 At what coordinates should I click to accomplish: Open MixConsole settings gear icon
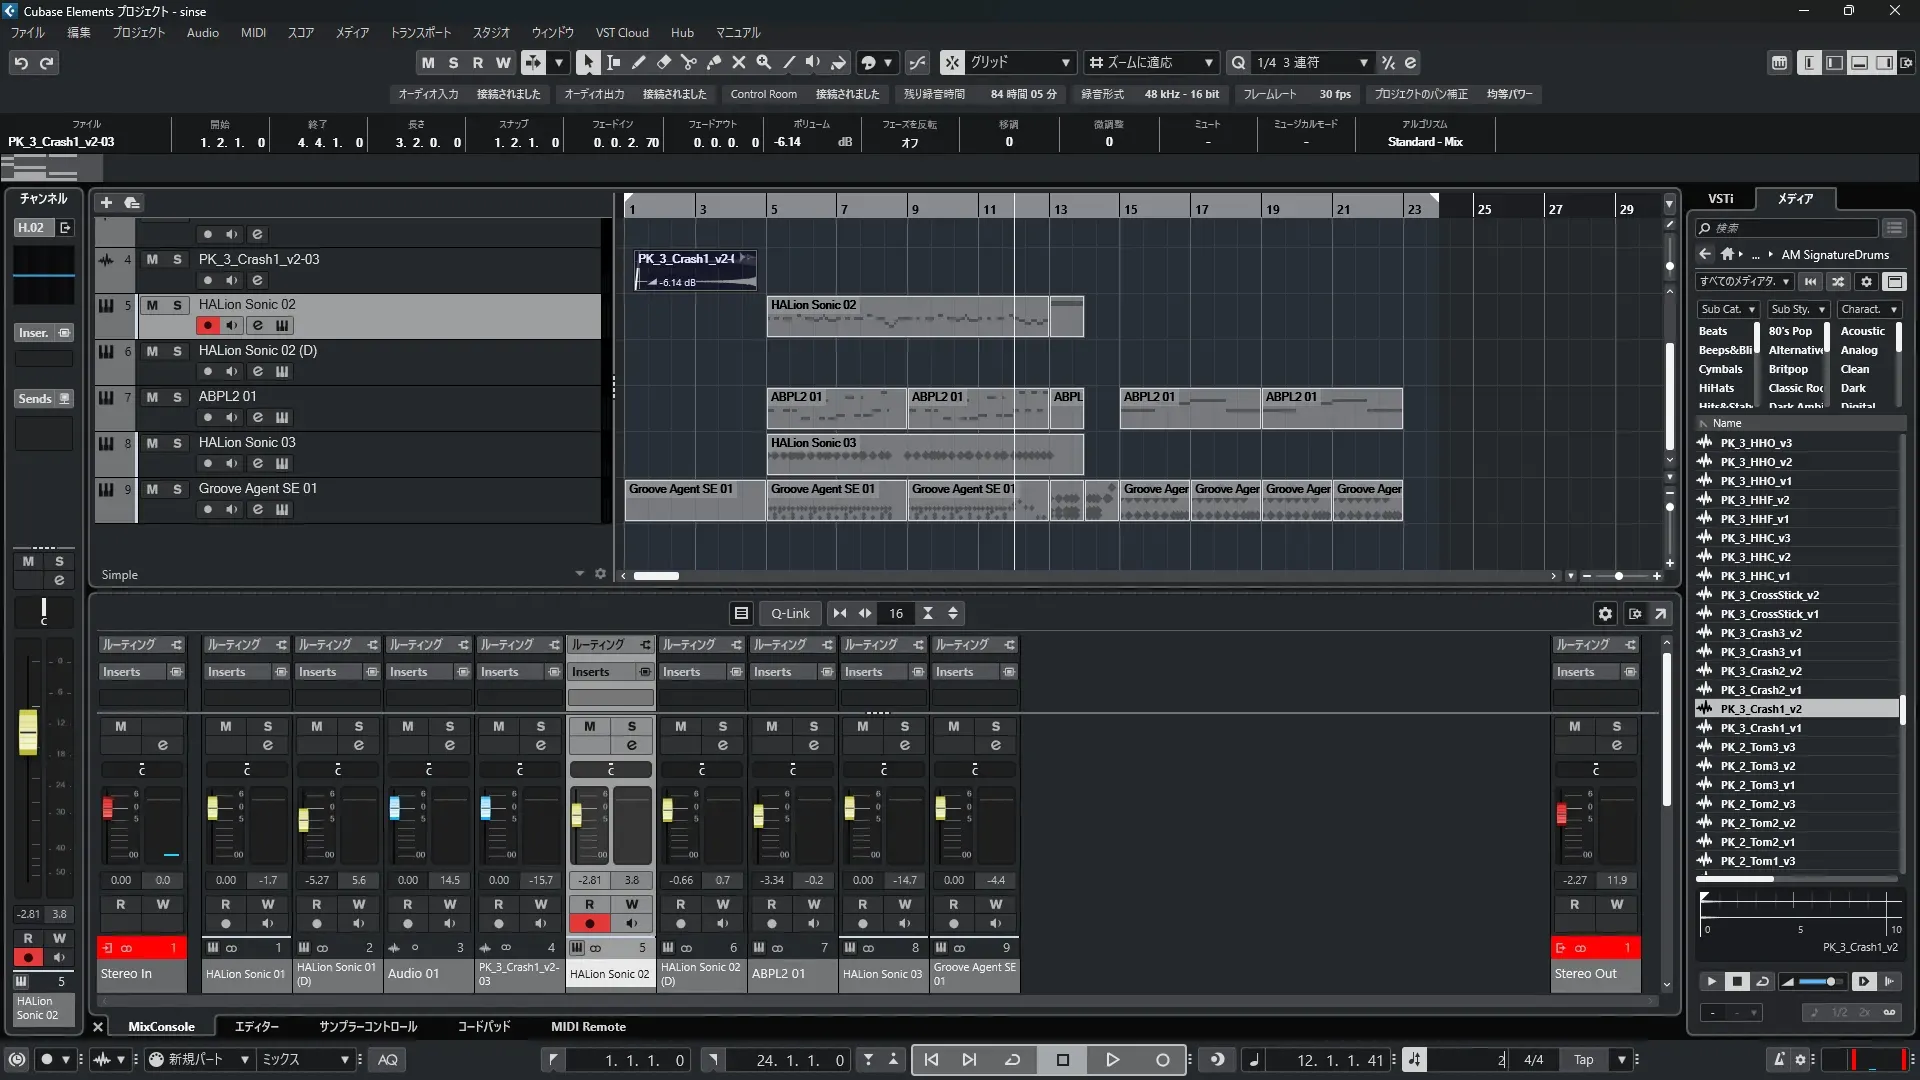[1605, 614]
